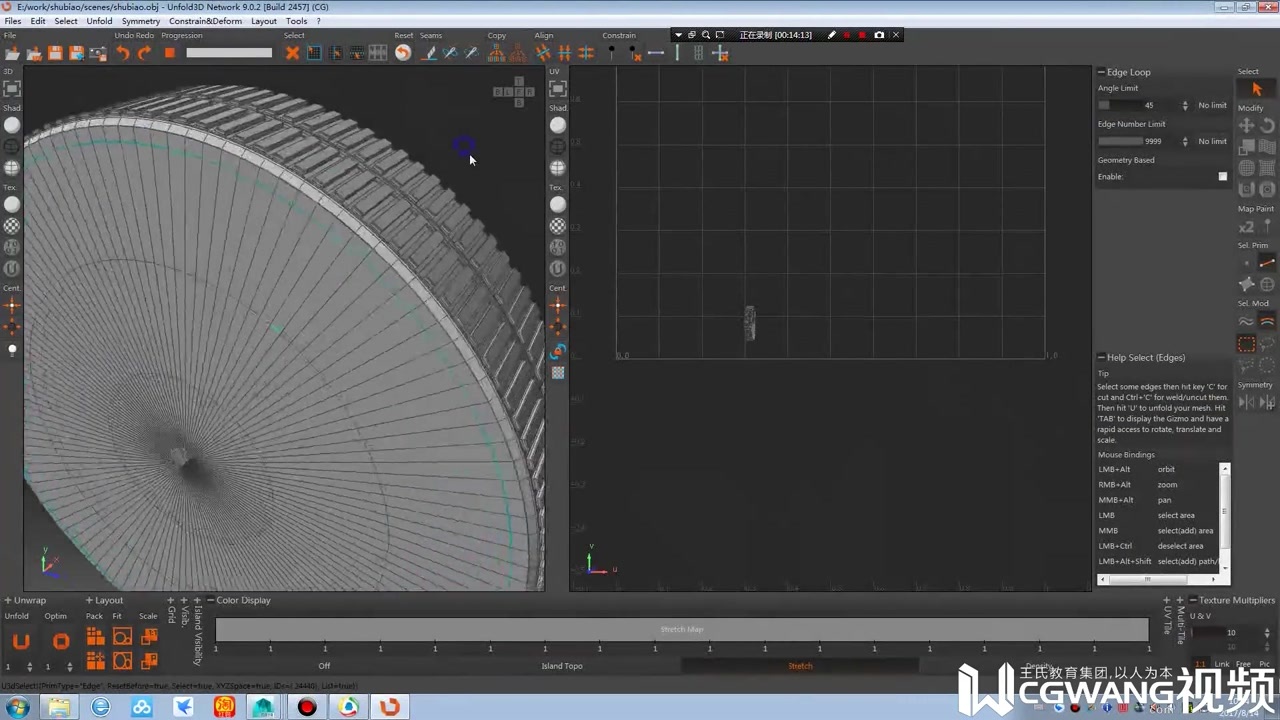The height and width of the screenshot is (720, 1280).
Task: Open the Symmetry menu
Action: pyautogui.click(x=141, y=21)
